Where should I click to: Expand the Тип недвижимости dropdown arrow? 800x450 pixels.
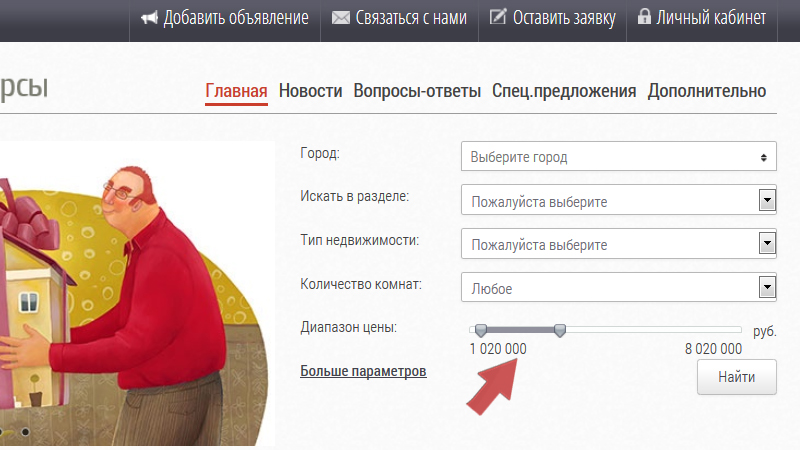(x=767, y=243)
